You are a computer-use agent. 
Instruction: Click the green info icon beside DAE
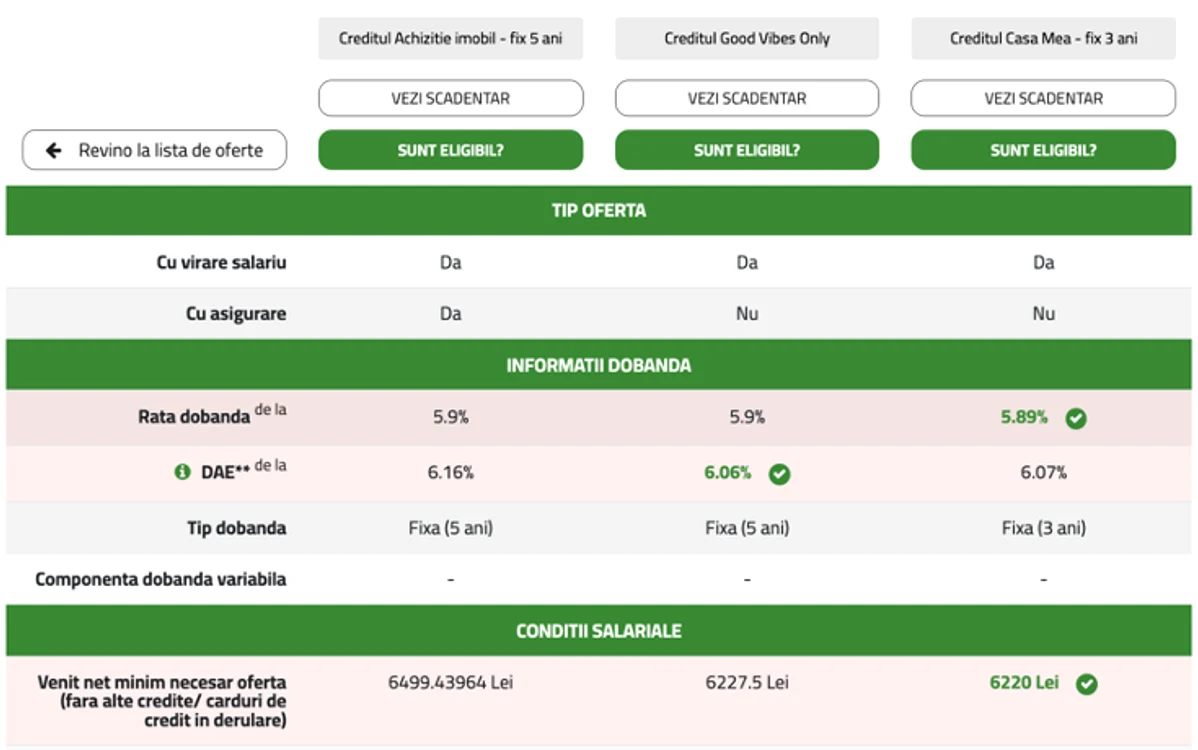click(182, 472)
